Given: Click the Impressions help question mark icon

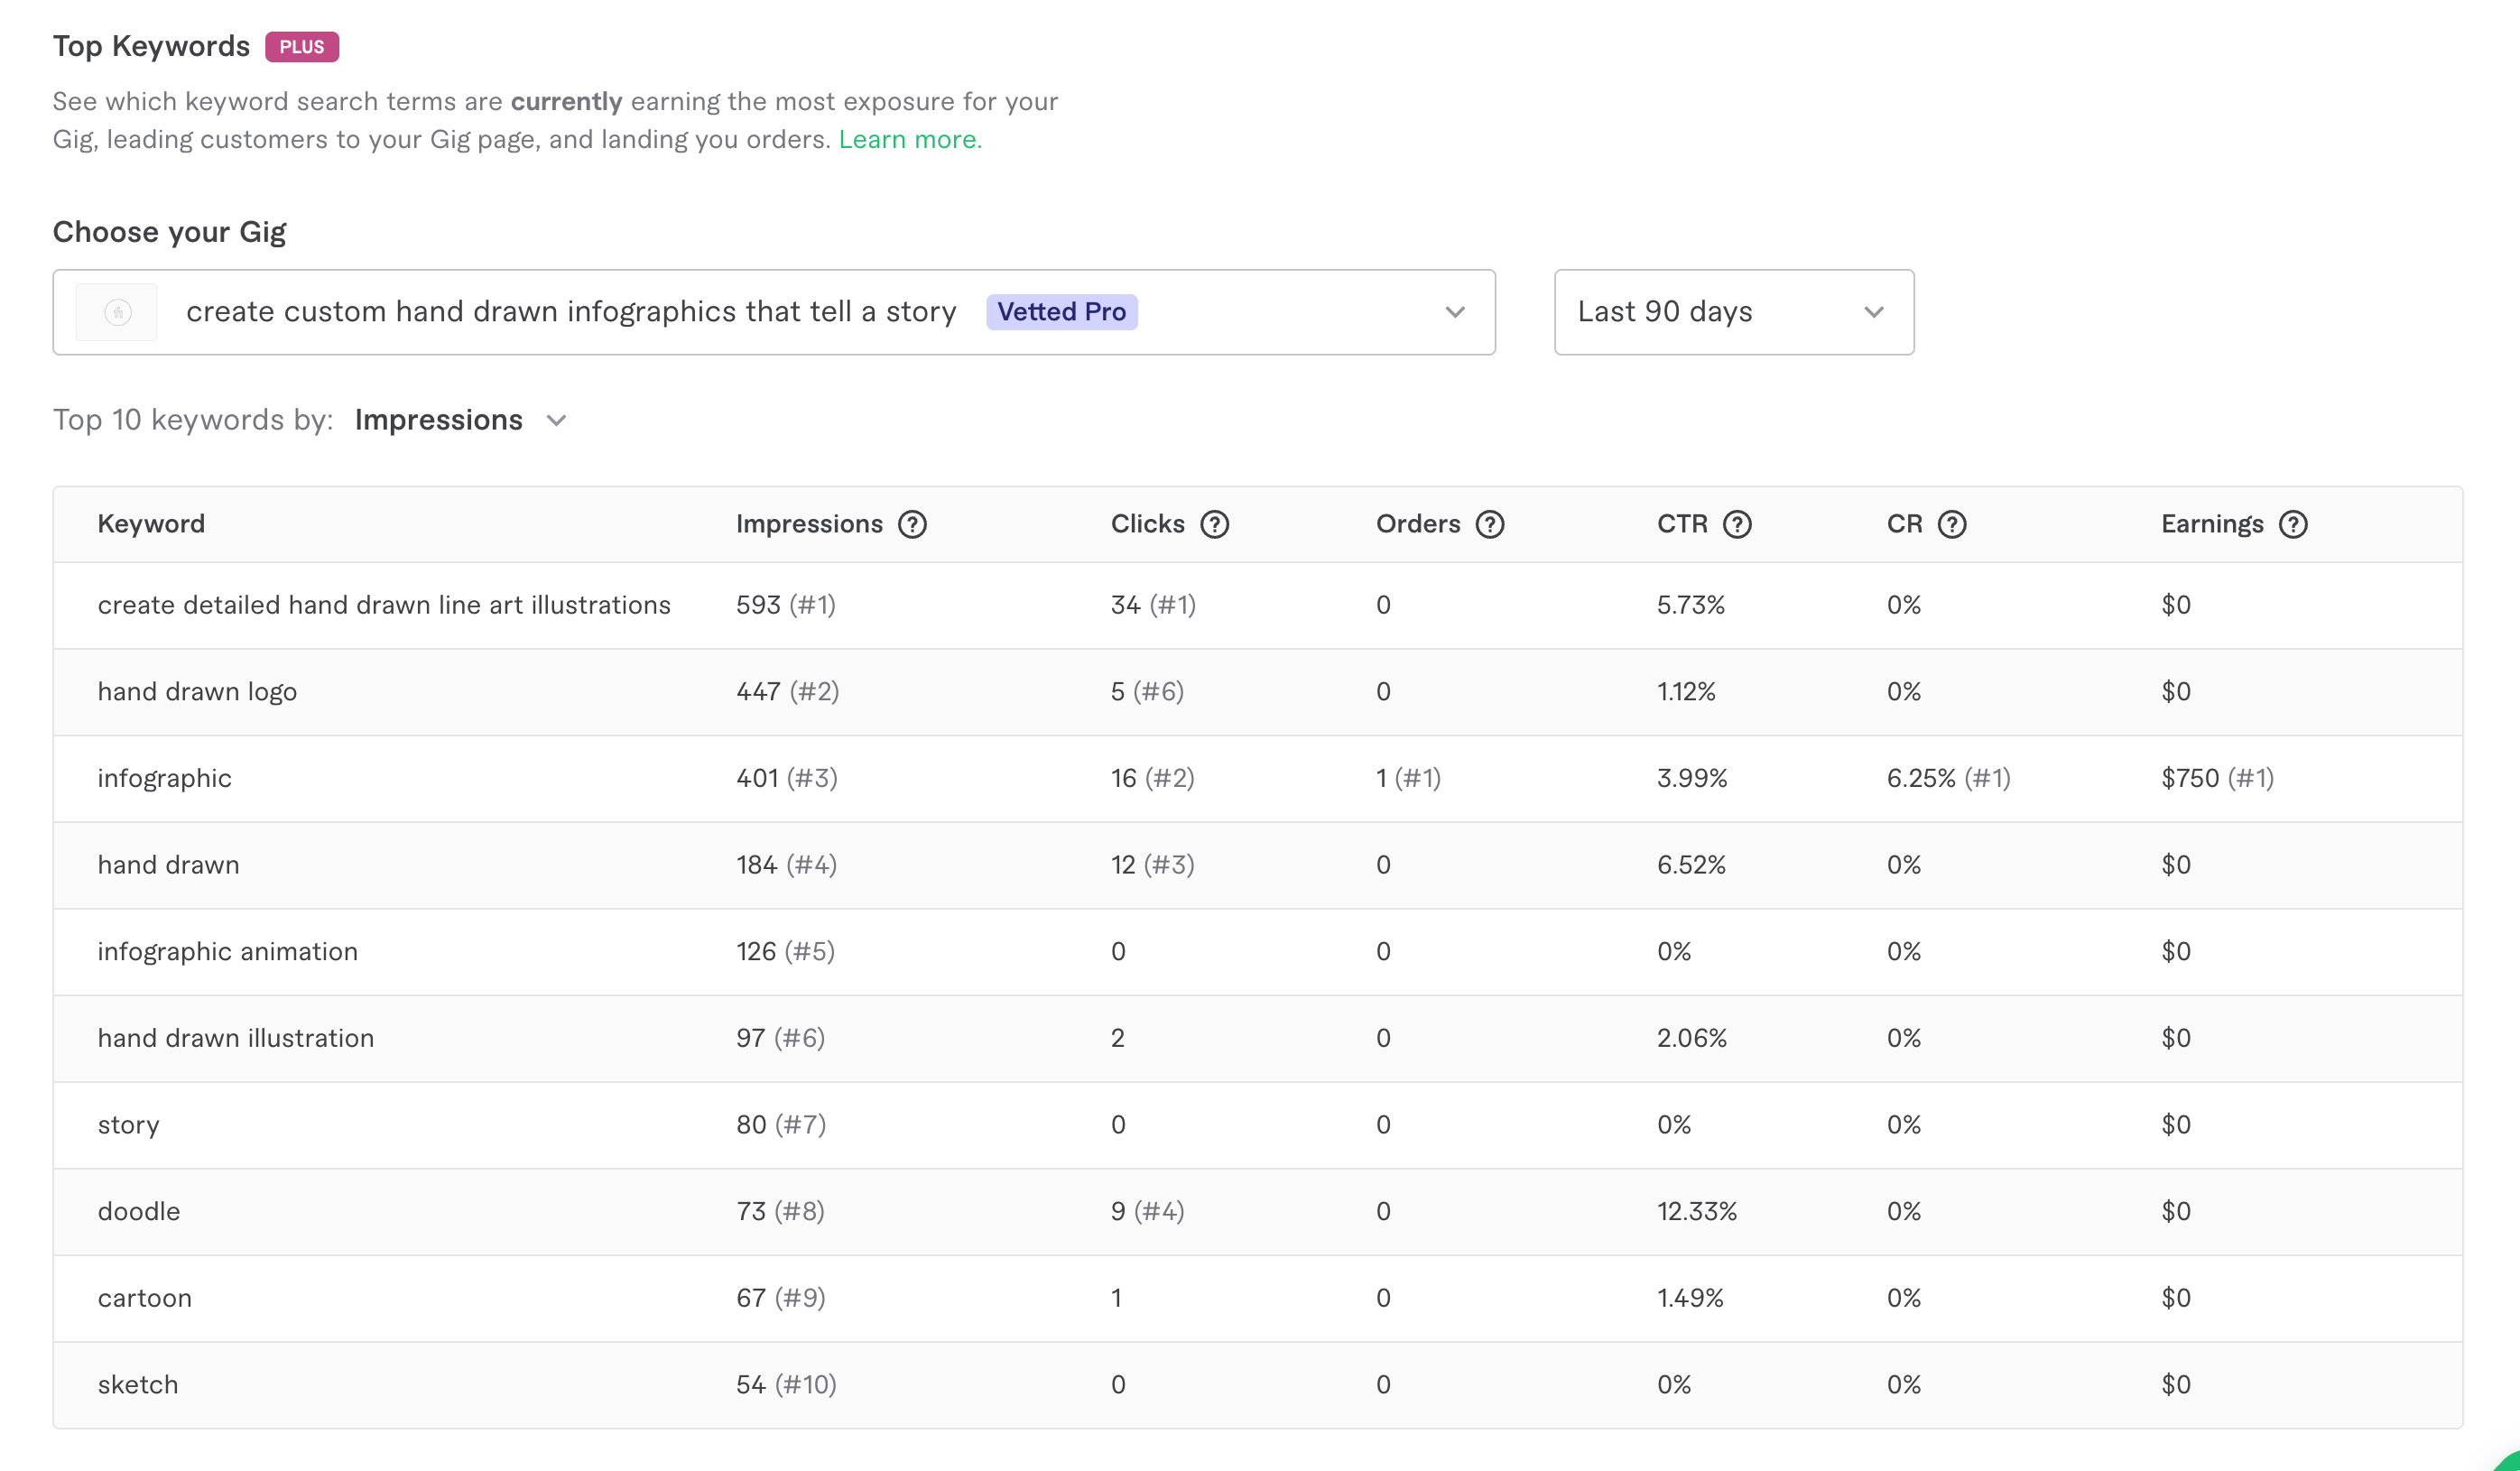Looking at the screenshot, I should point(911,524).
